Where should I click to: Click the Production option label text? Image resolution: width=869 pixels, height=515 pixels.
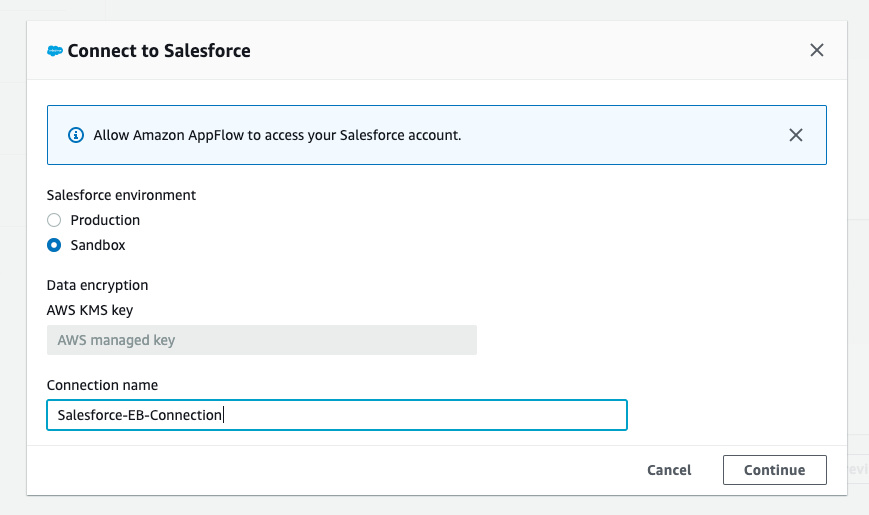[x=105, y=220]
